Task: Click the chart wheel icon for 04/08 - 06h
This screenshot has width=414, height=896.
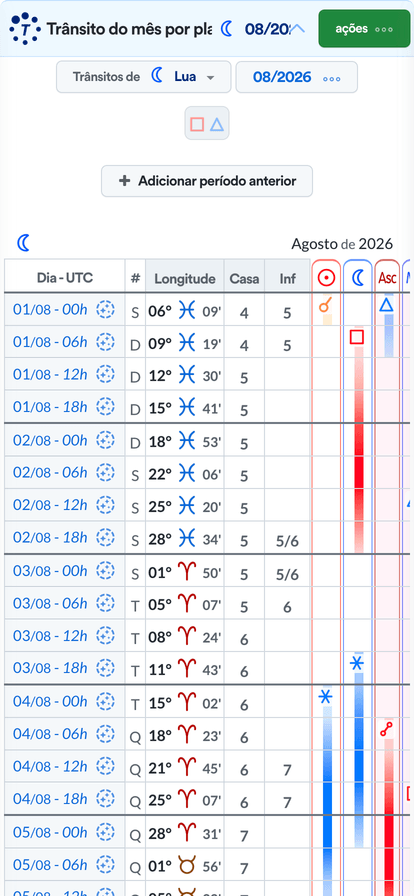Action: pyautogui.click(x=105, y=734)
